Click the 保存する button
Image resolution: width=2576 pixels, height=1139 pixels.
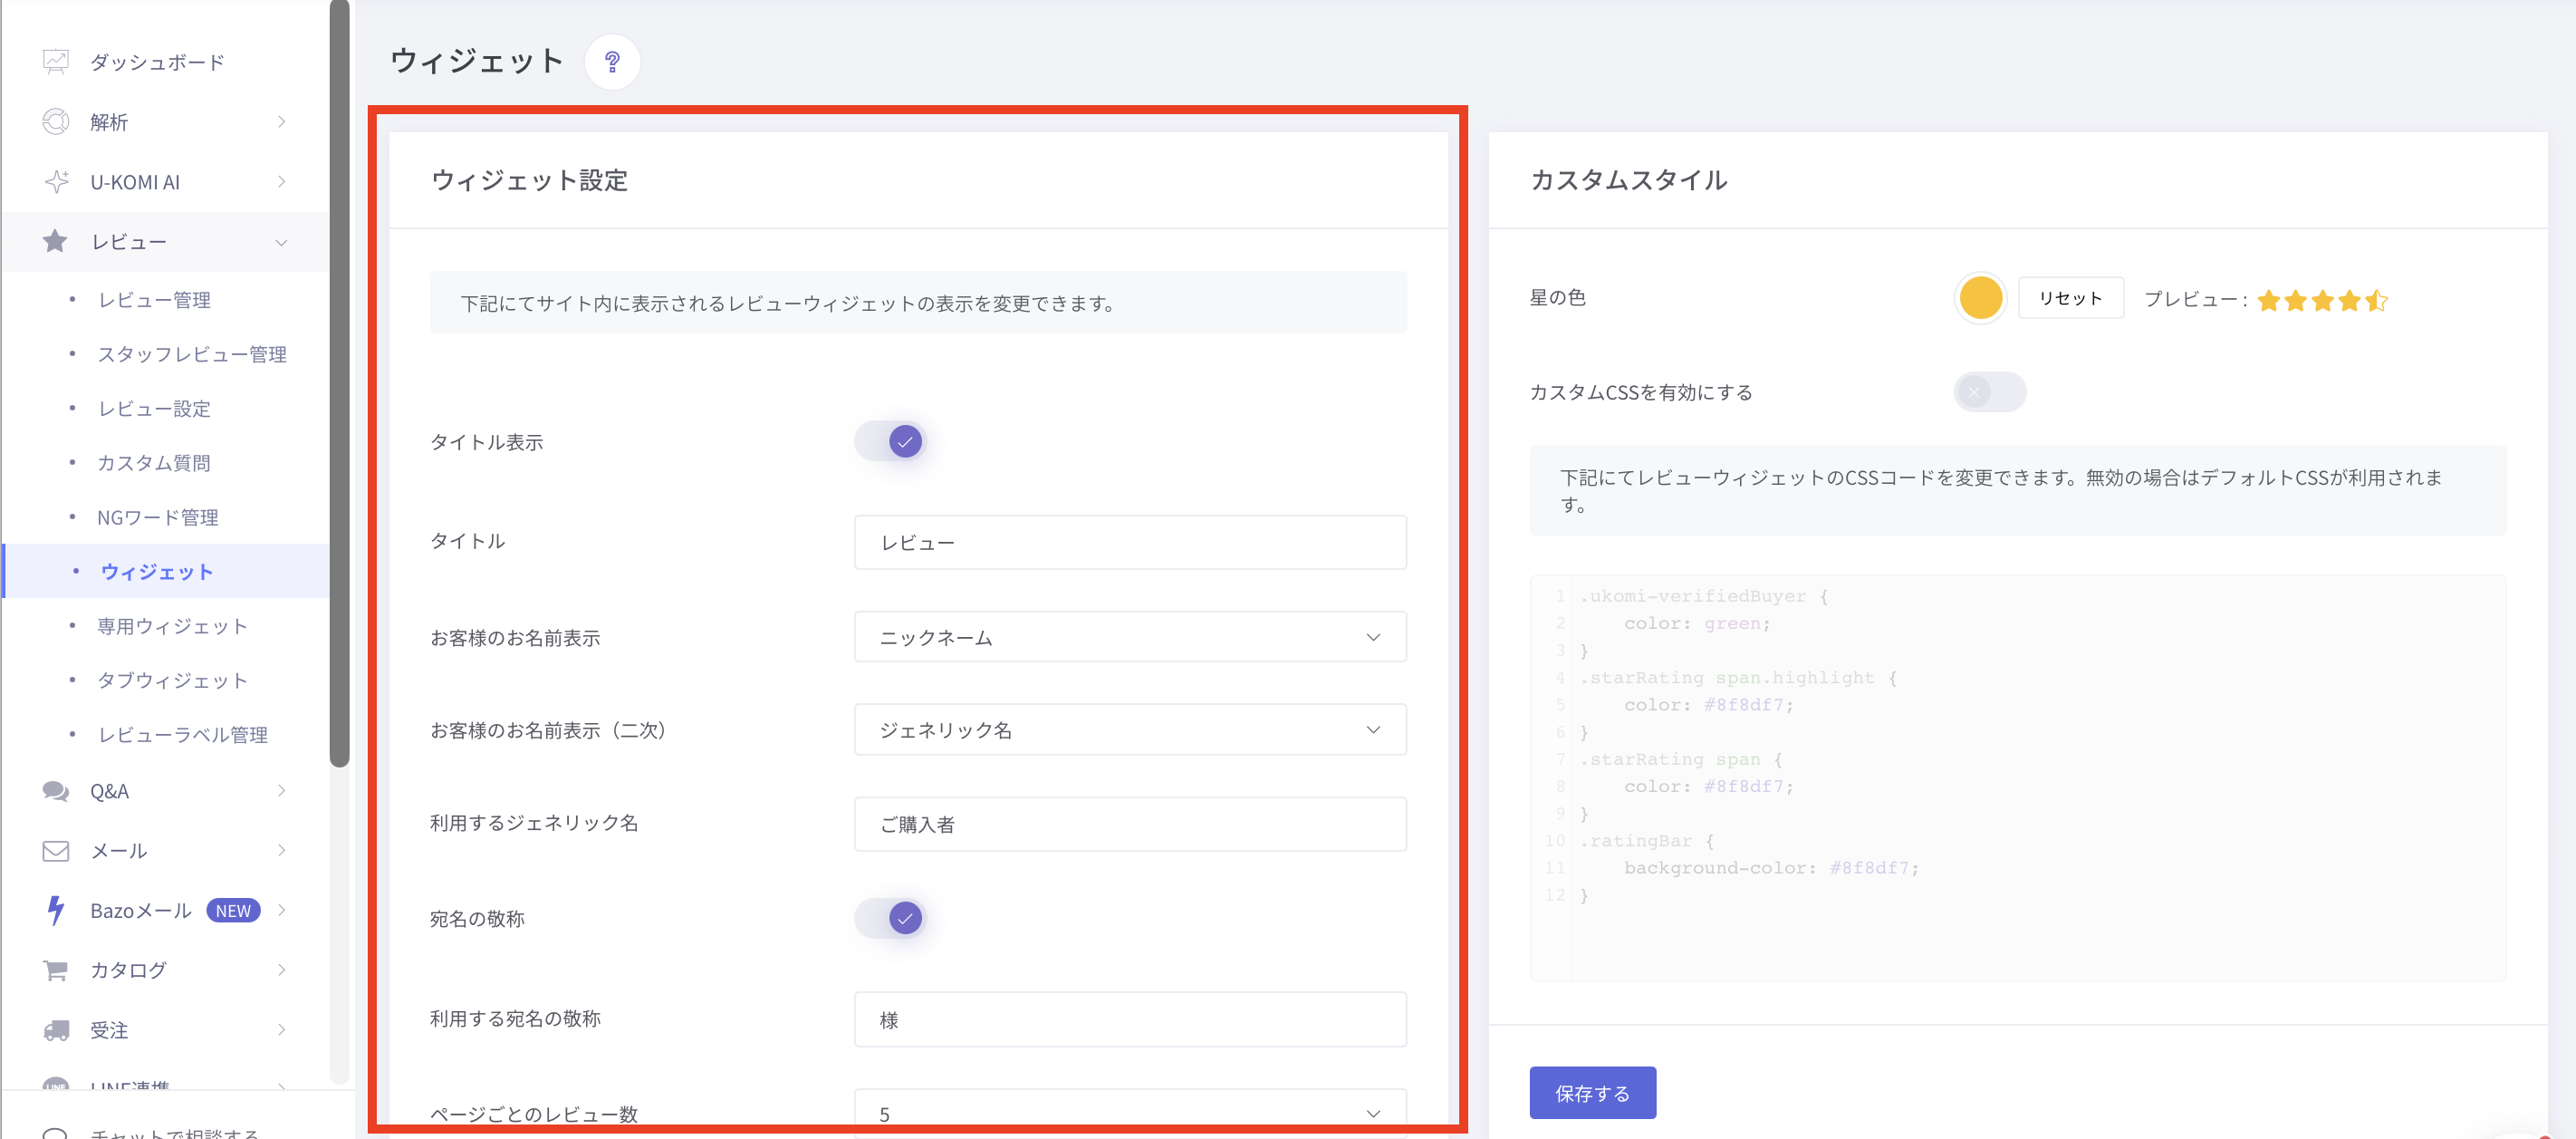pos(1591,1093)
